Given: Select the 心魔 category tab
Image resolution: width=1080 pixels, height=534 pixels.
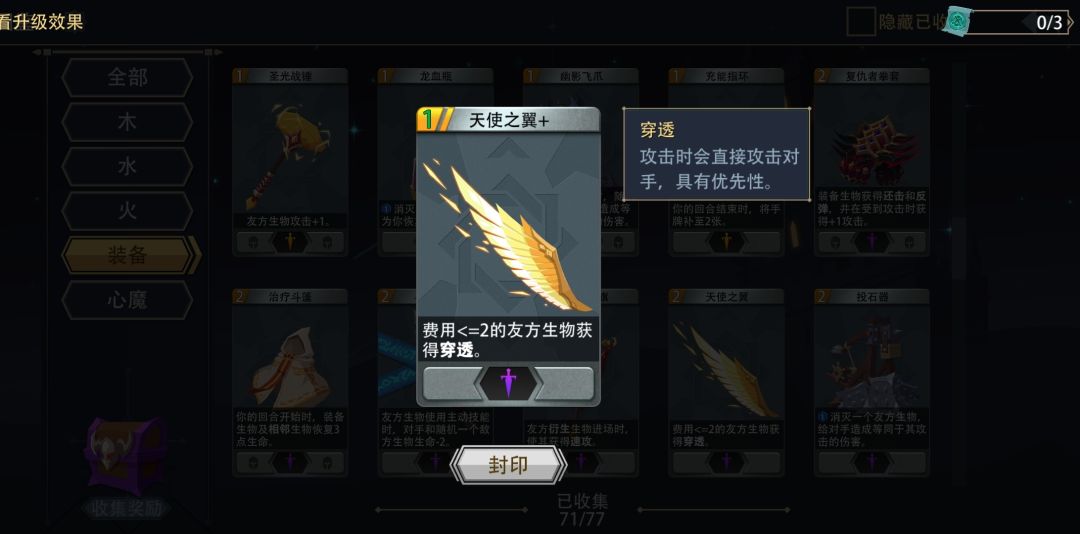Looking at the screenshot, I should (127, 300).
